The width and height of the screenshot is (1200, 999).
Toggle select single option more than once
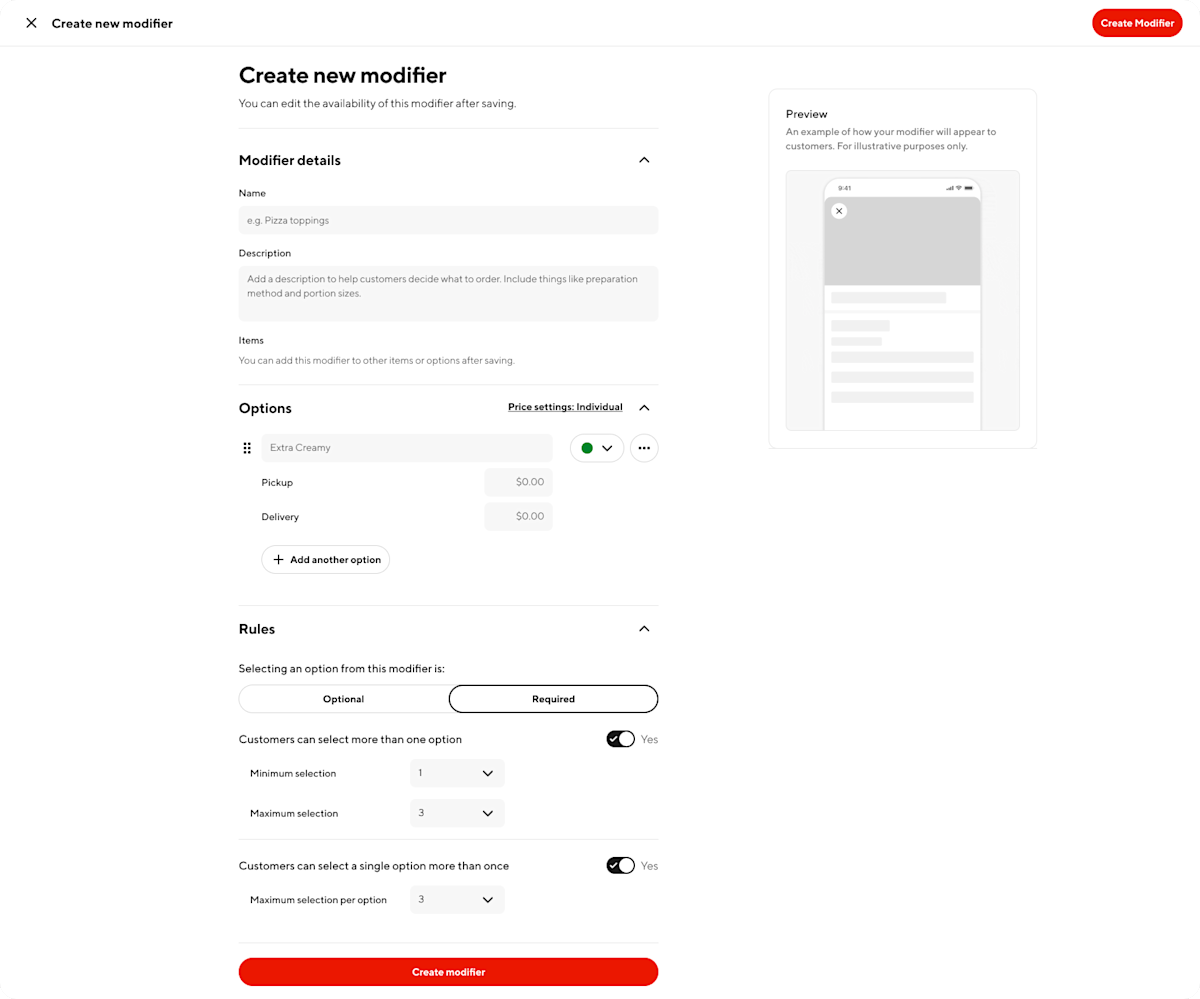[620, 865]
